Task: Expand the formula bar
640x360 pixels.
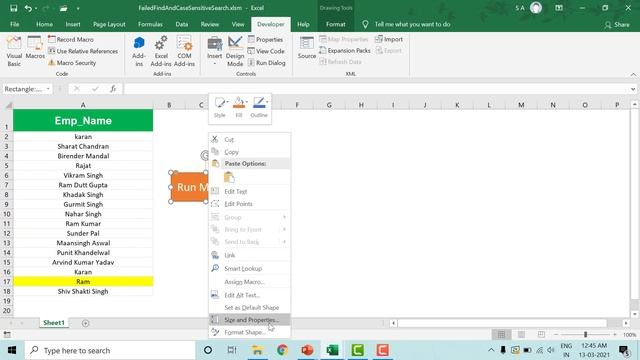Action: [x=633, y=89]
